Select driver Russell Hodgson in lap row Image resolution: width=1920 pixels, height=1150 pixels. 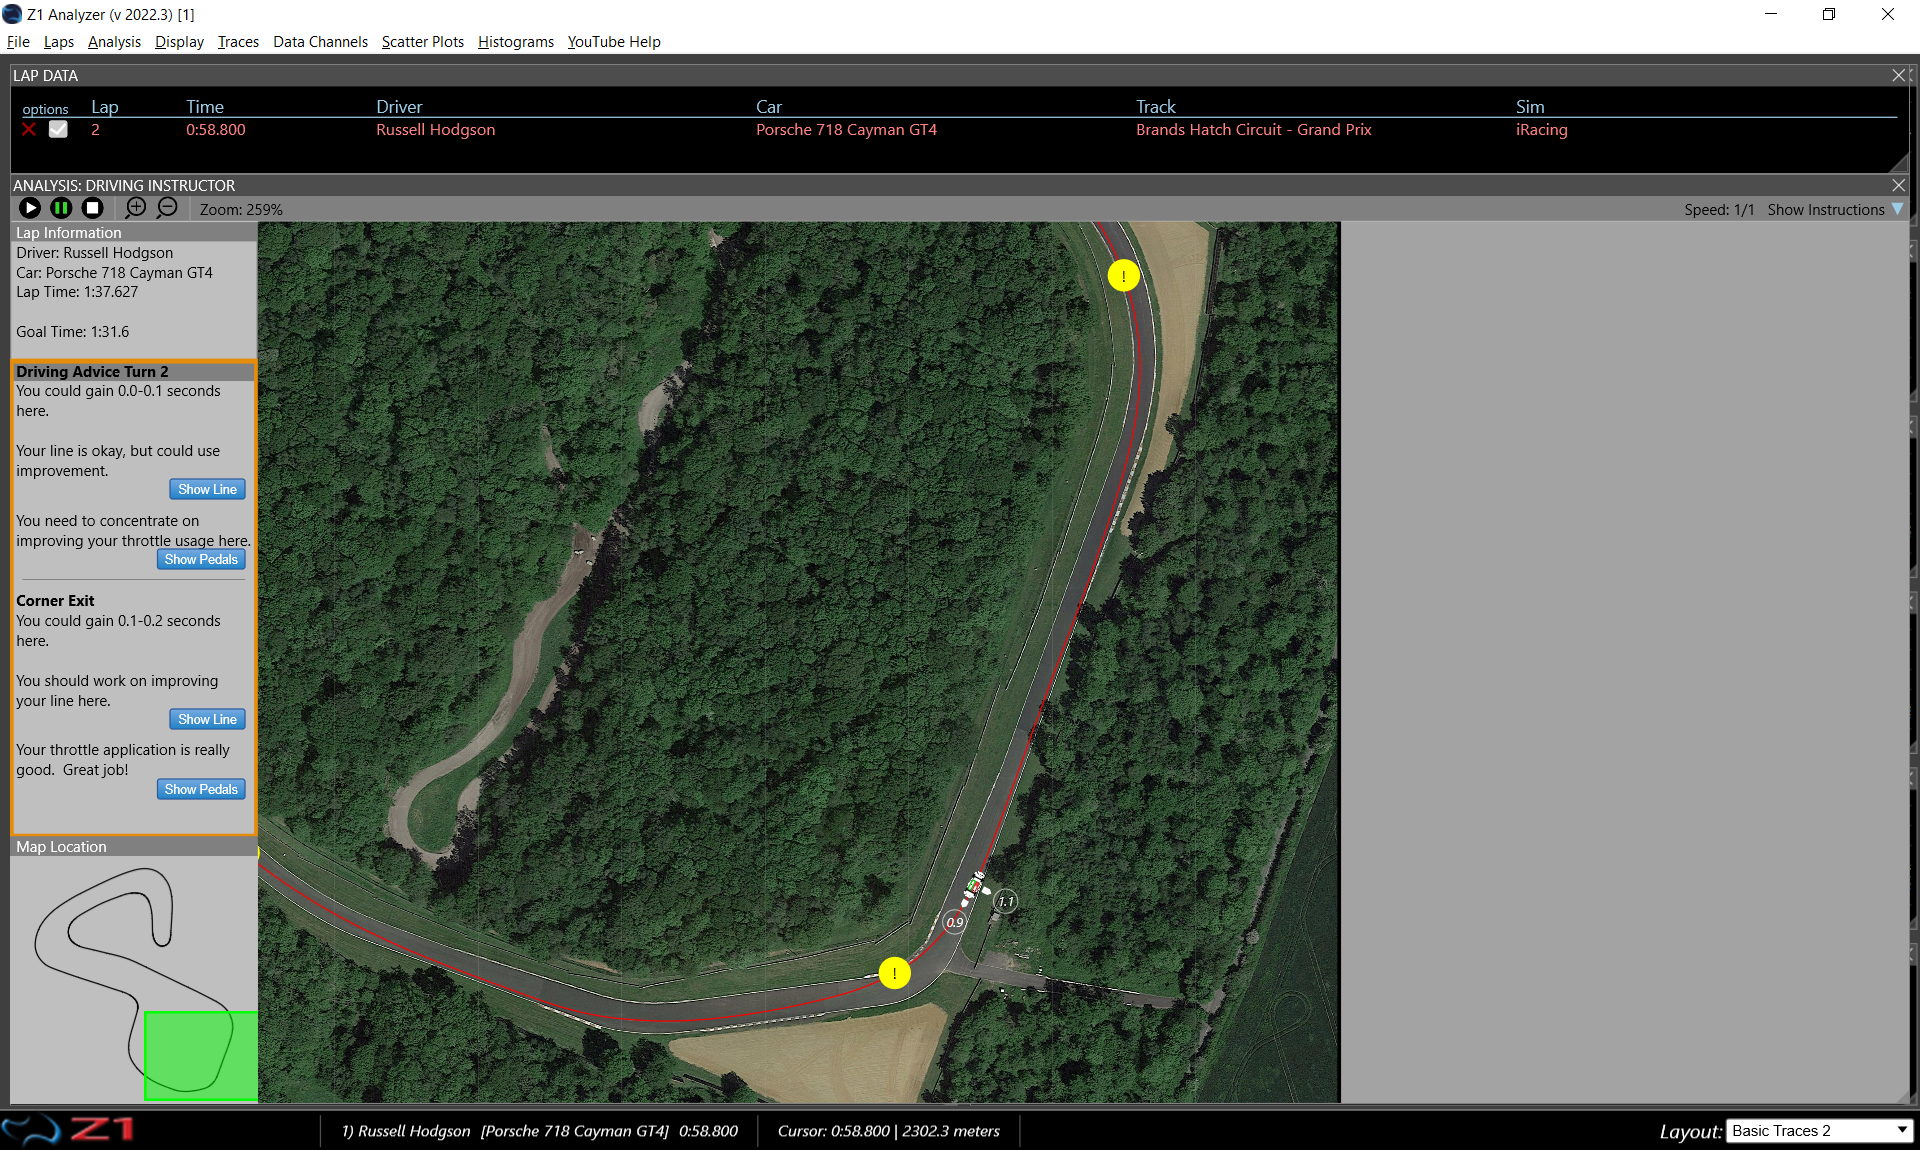(436, 130)
